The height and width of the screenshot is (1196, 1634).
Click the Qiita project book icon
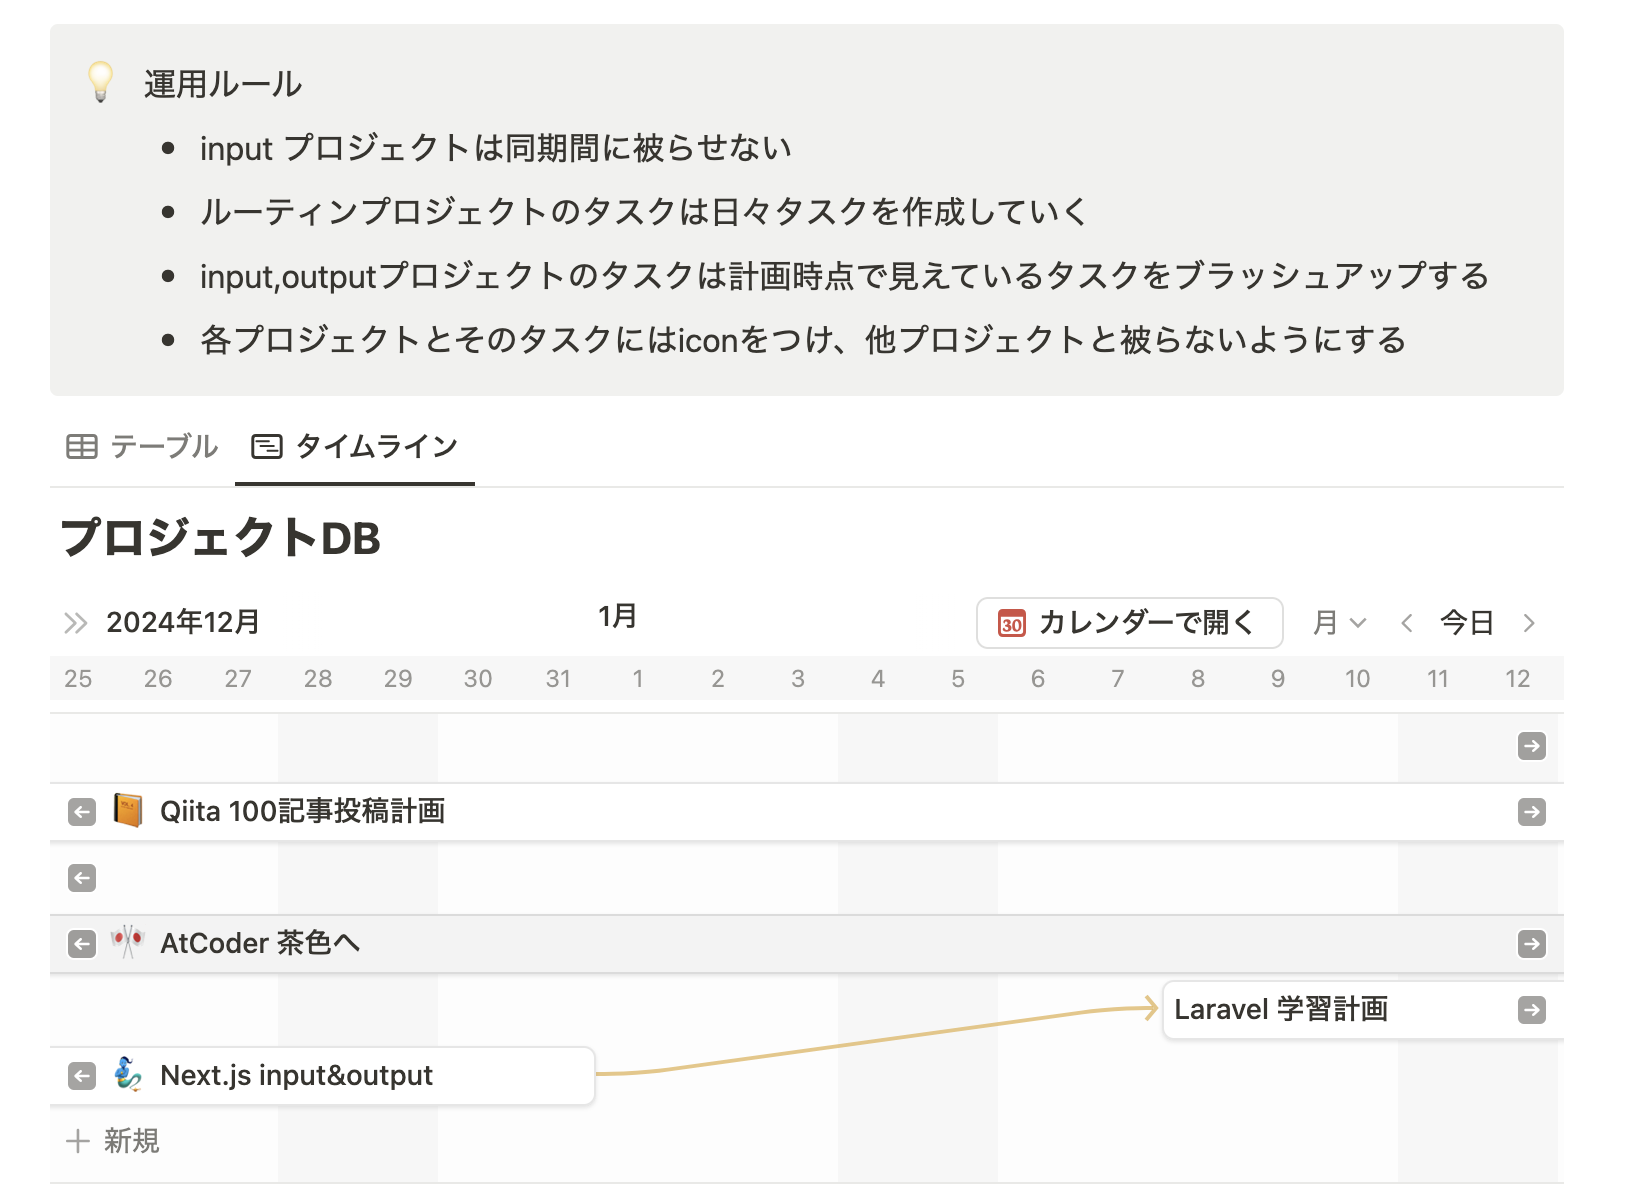(128, 810)
